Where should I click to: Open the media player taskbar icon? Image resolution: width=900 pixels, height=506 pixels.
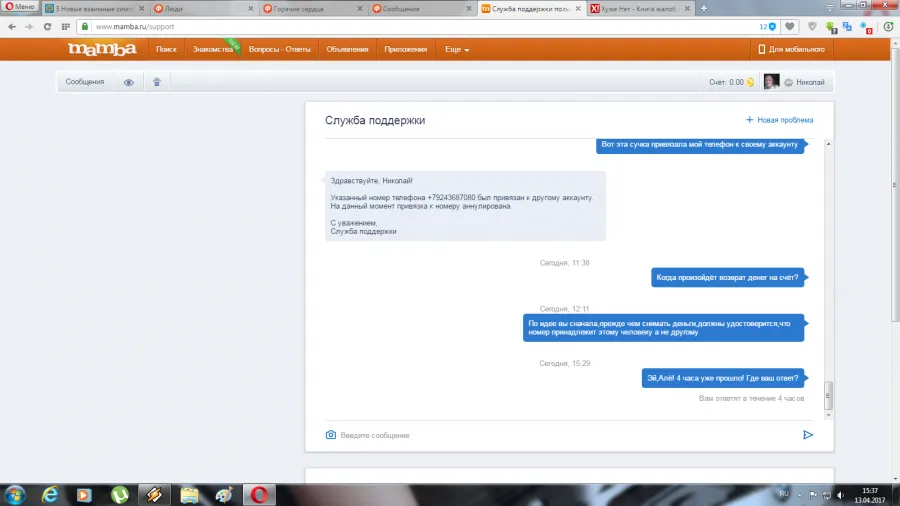84,495
